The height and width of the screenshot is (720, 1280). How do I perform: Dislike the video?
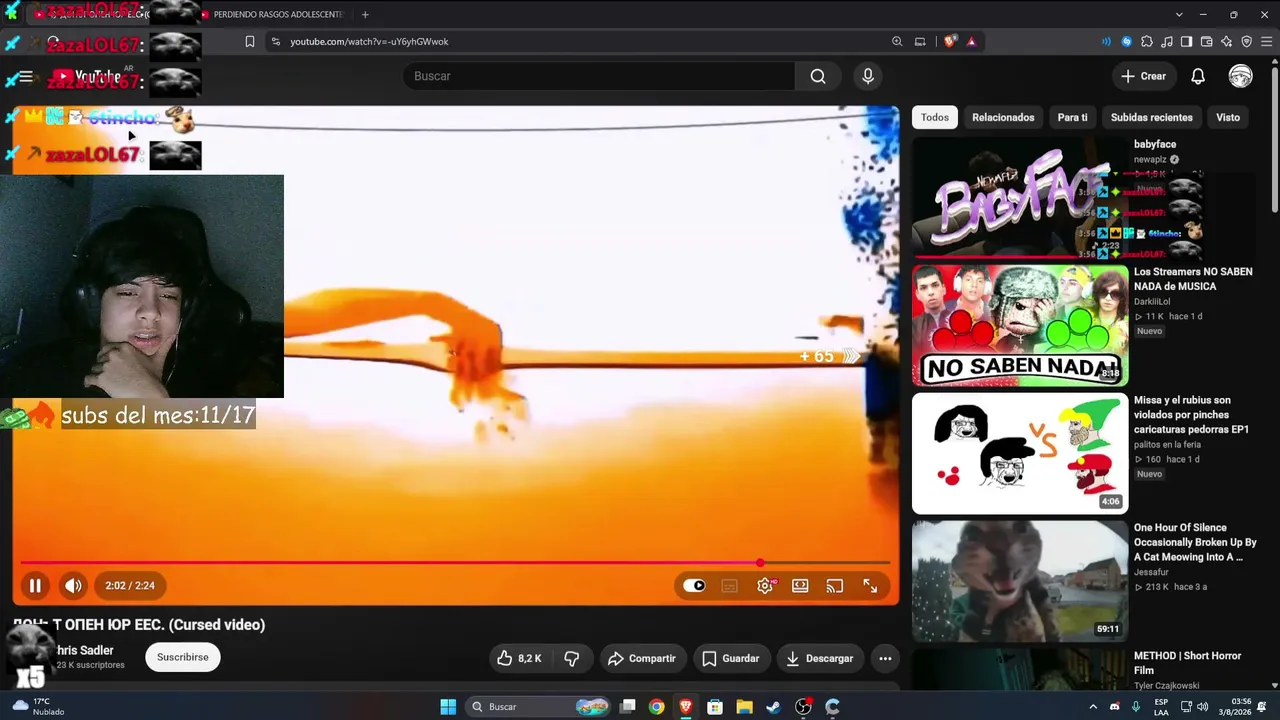tap(572, 658)
